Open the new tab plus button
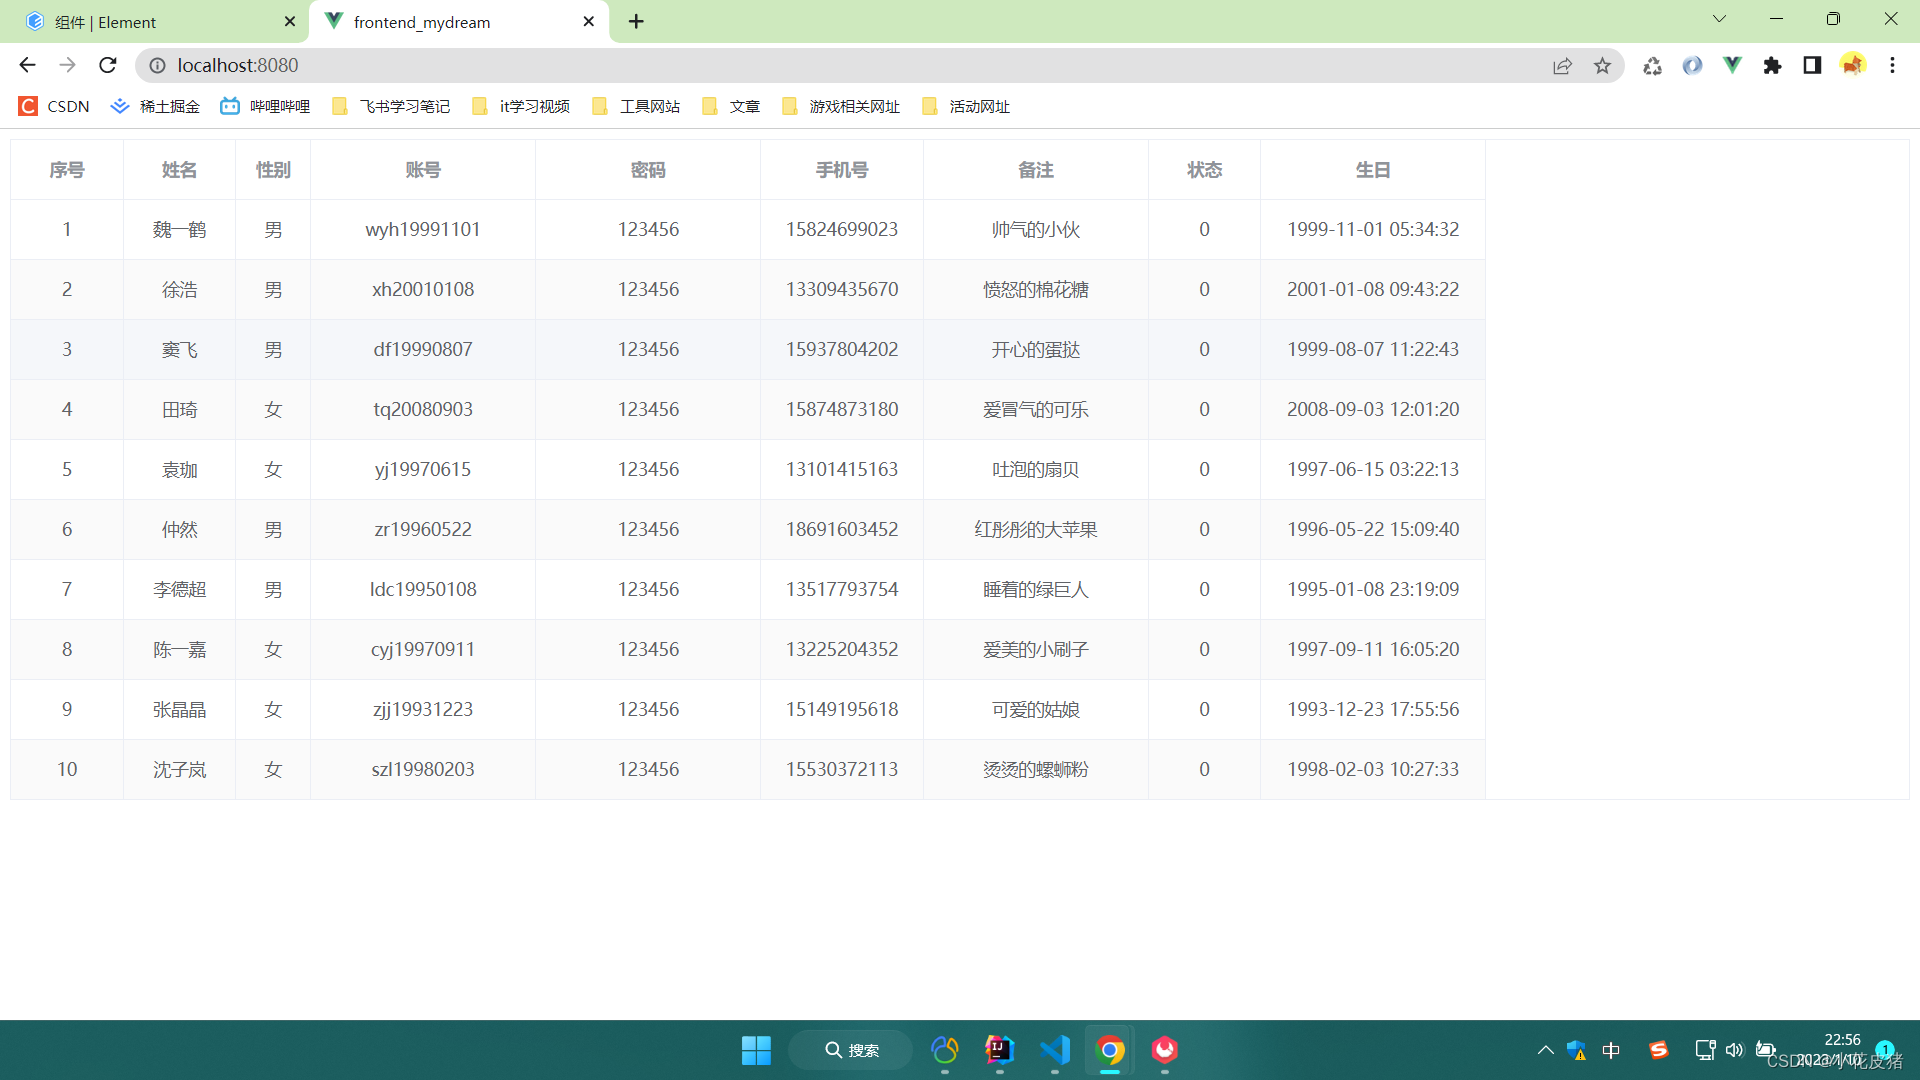This screenshot has height=1080, width=1920. click(636, 21)
